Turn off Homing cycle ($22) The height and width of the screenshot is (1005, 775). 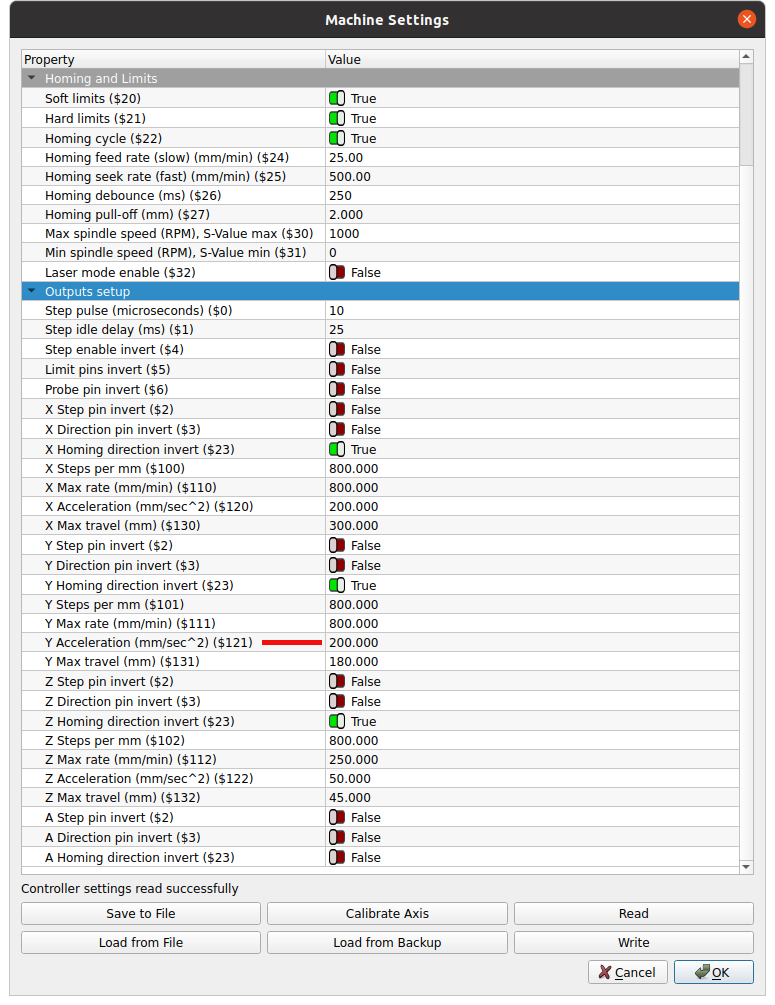tap(337, 139)
